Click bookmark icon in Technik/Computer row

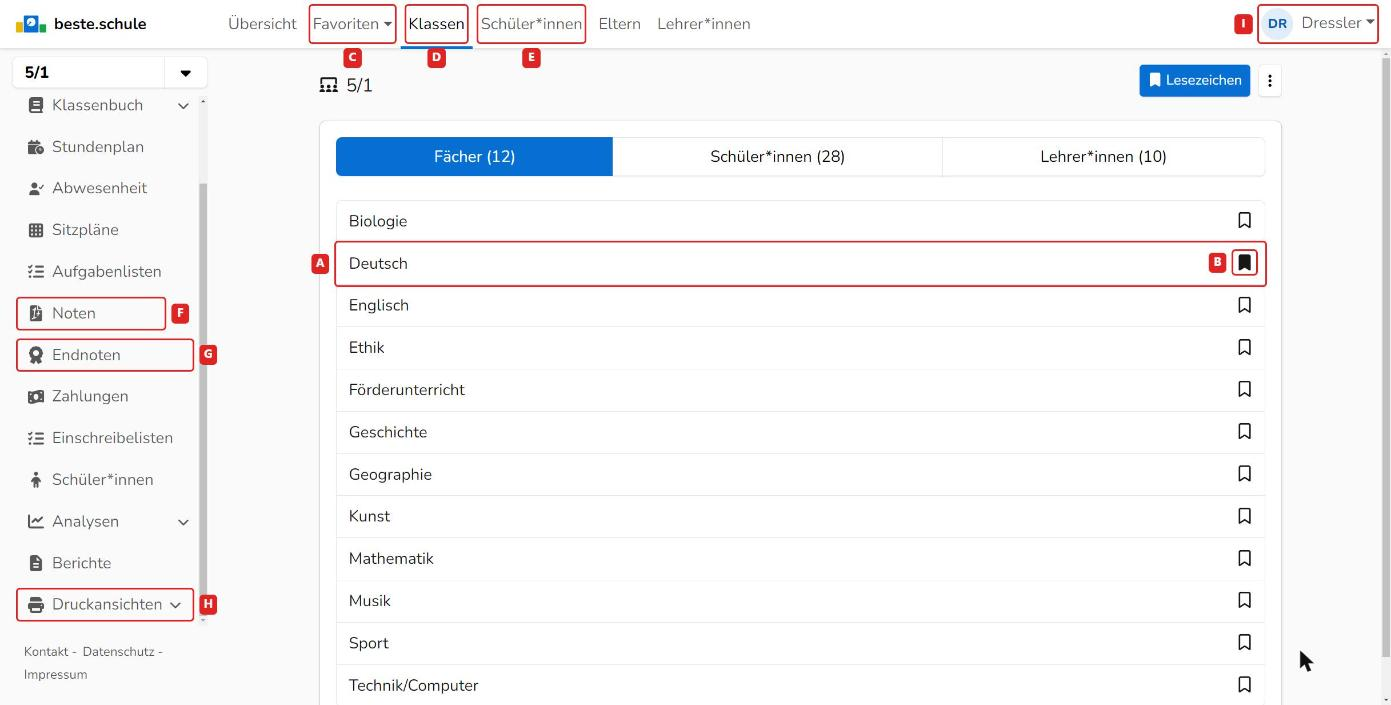tap(1244, 685)
